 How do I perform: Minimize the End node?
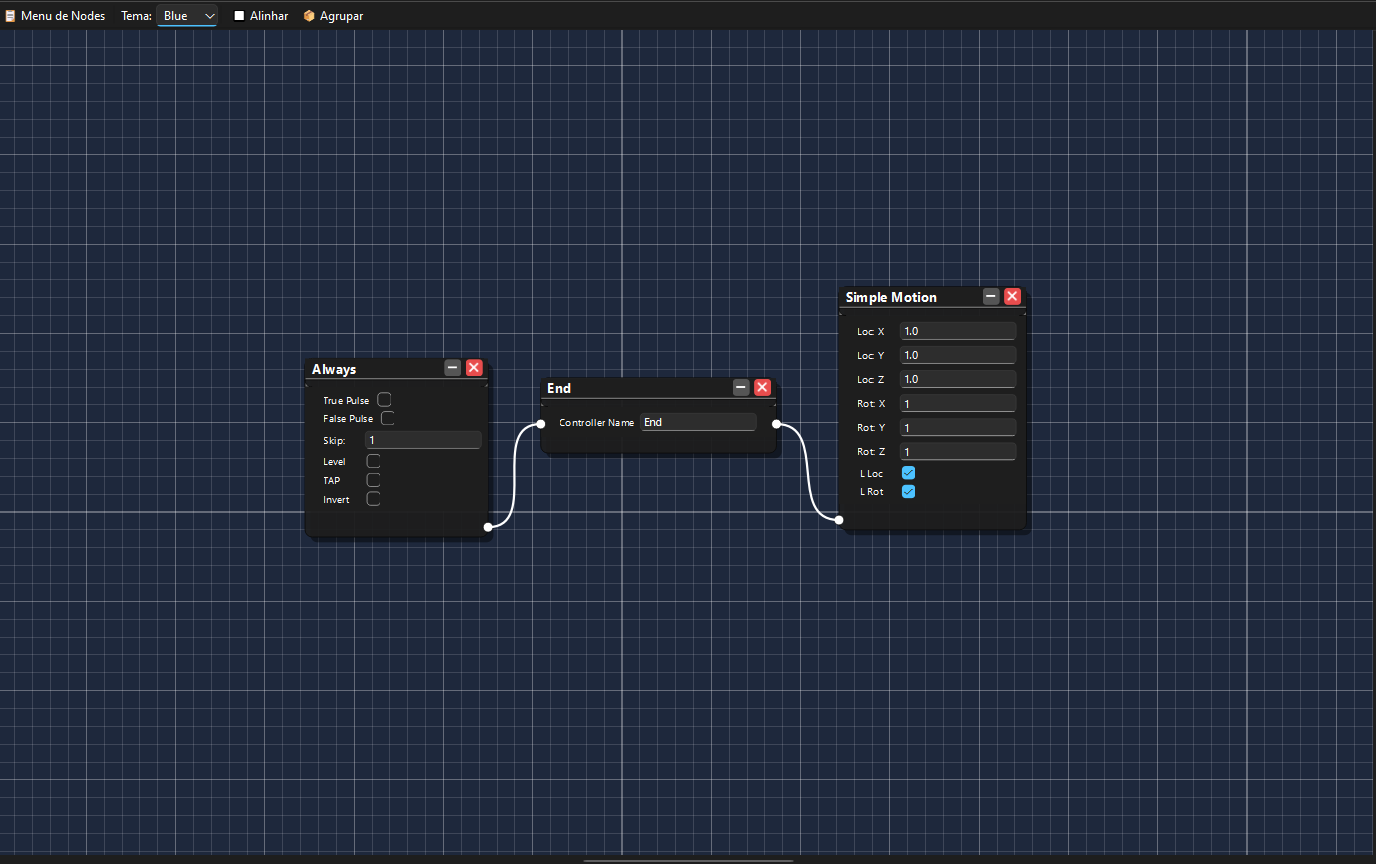click(741, 387)
